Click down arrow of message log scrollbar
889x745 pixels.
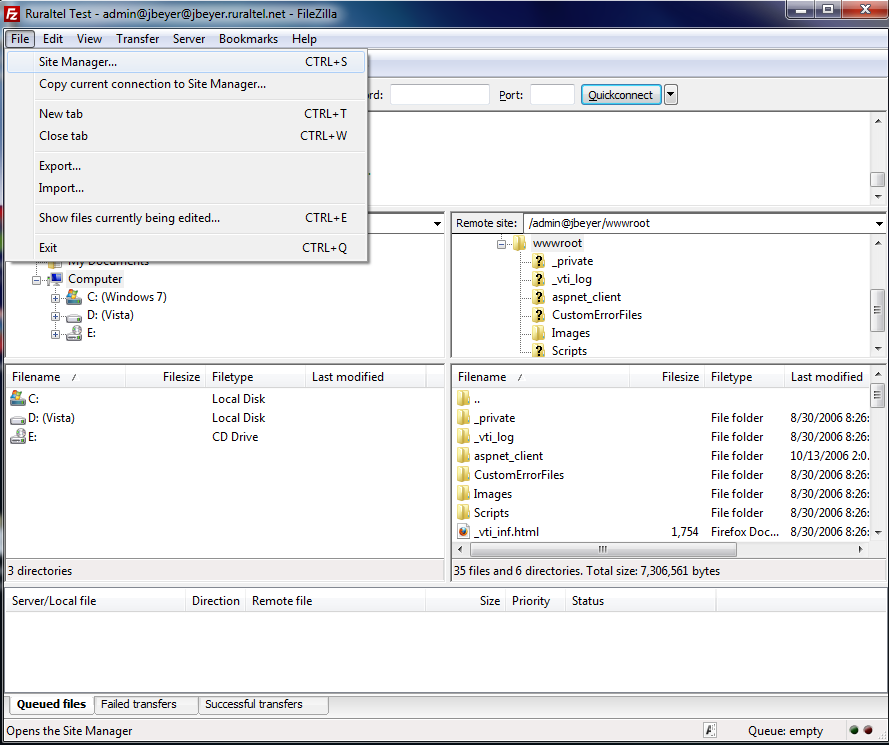point(878,197)
